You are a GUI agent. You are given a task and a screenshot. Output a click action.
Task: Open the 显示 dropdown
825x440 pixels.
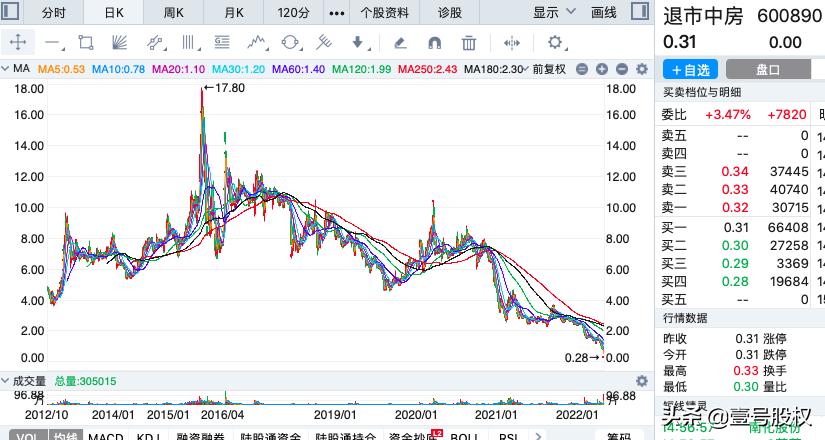(x=554, y=12)
